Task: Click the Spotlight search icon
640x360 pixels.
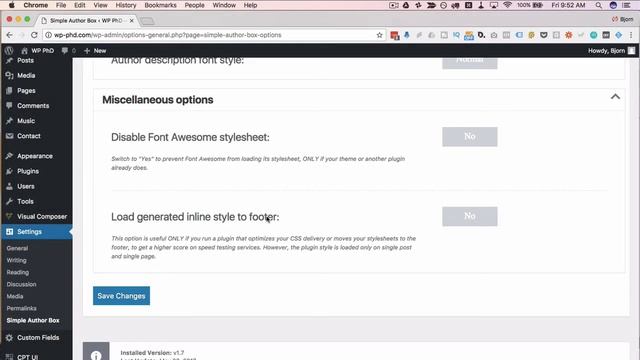Action: (x=598, y=5)
